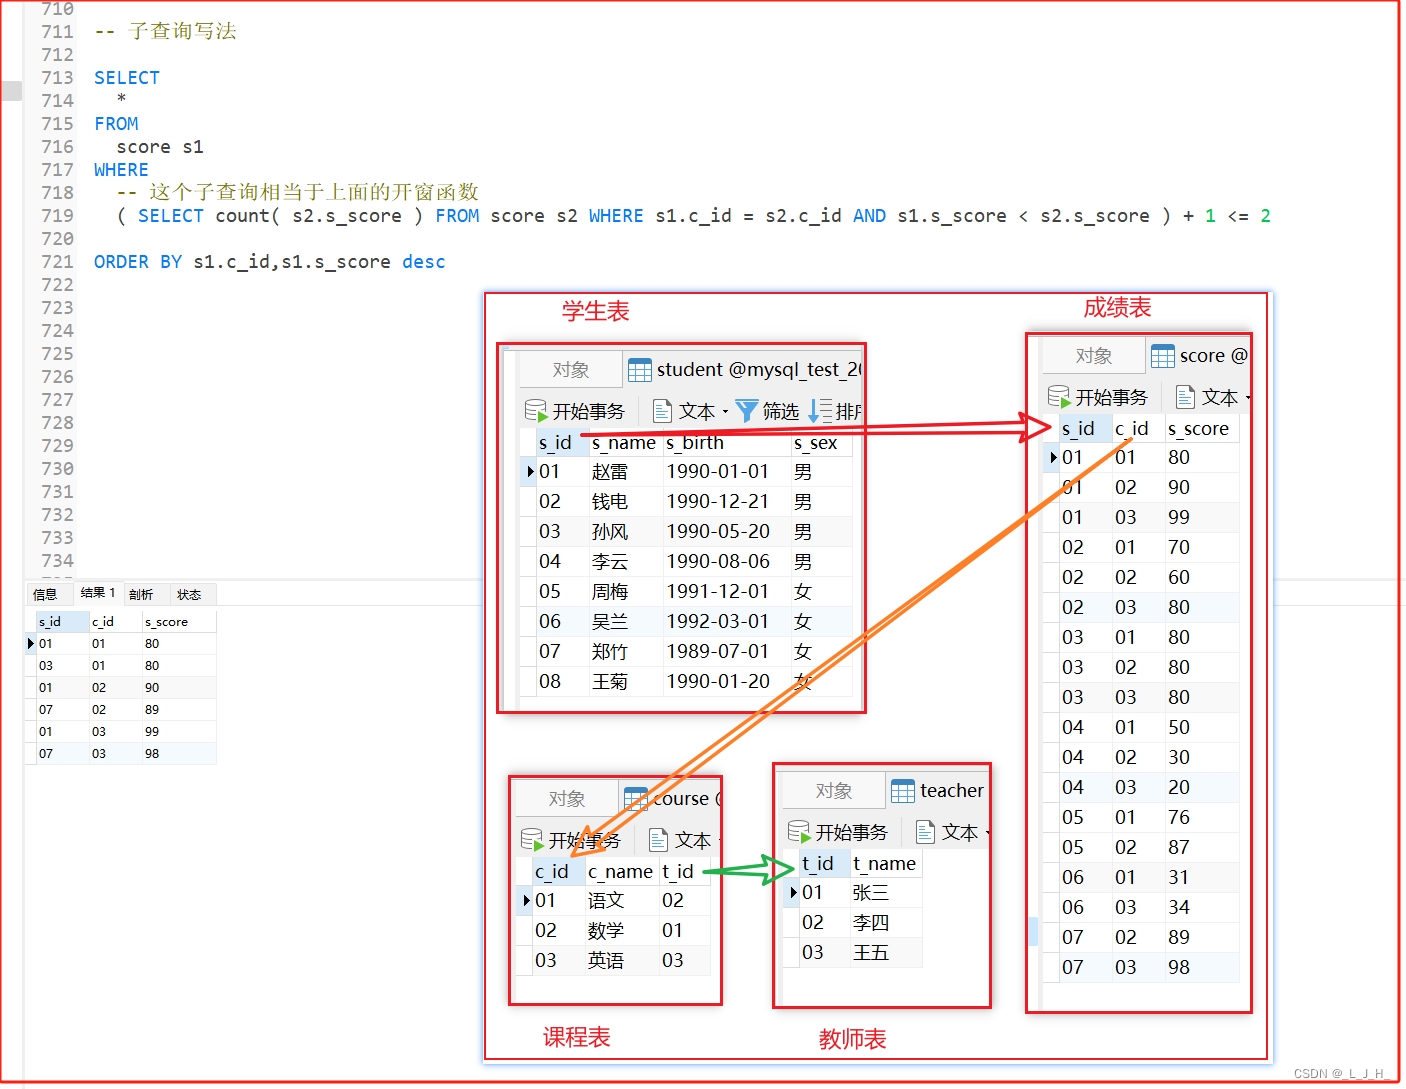Click the score table grid icon
The image size is (1406, 1089).
pyautogui.click(x=1163, y=356)
